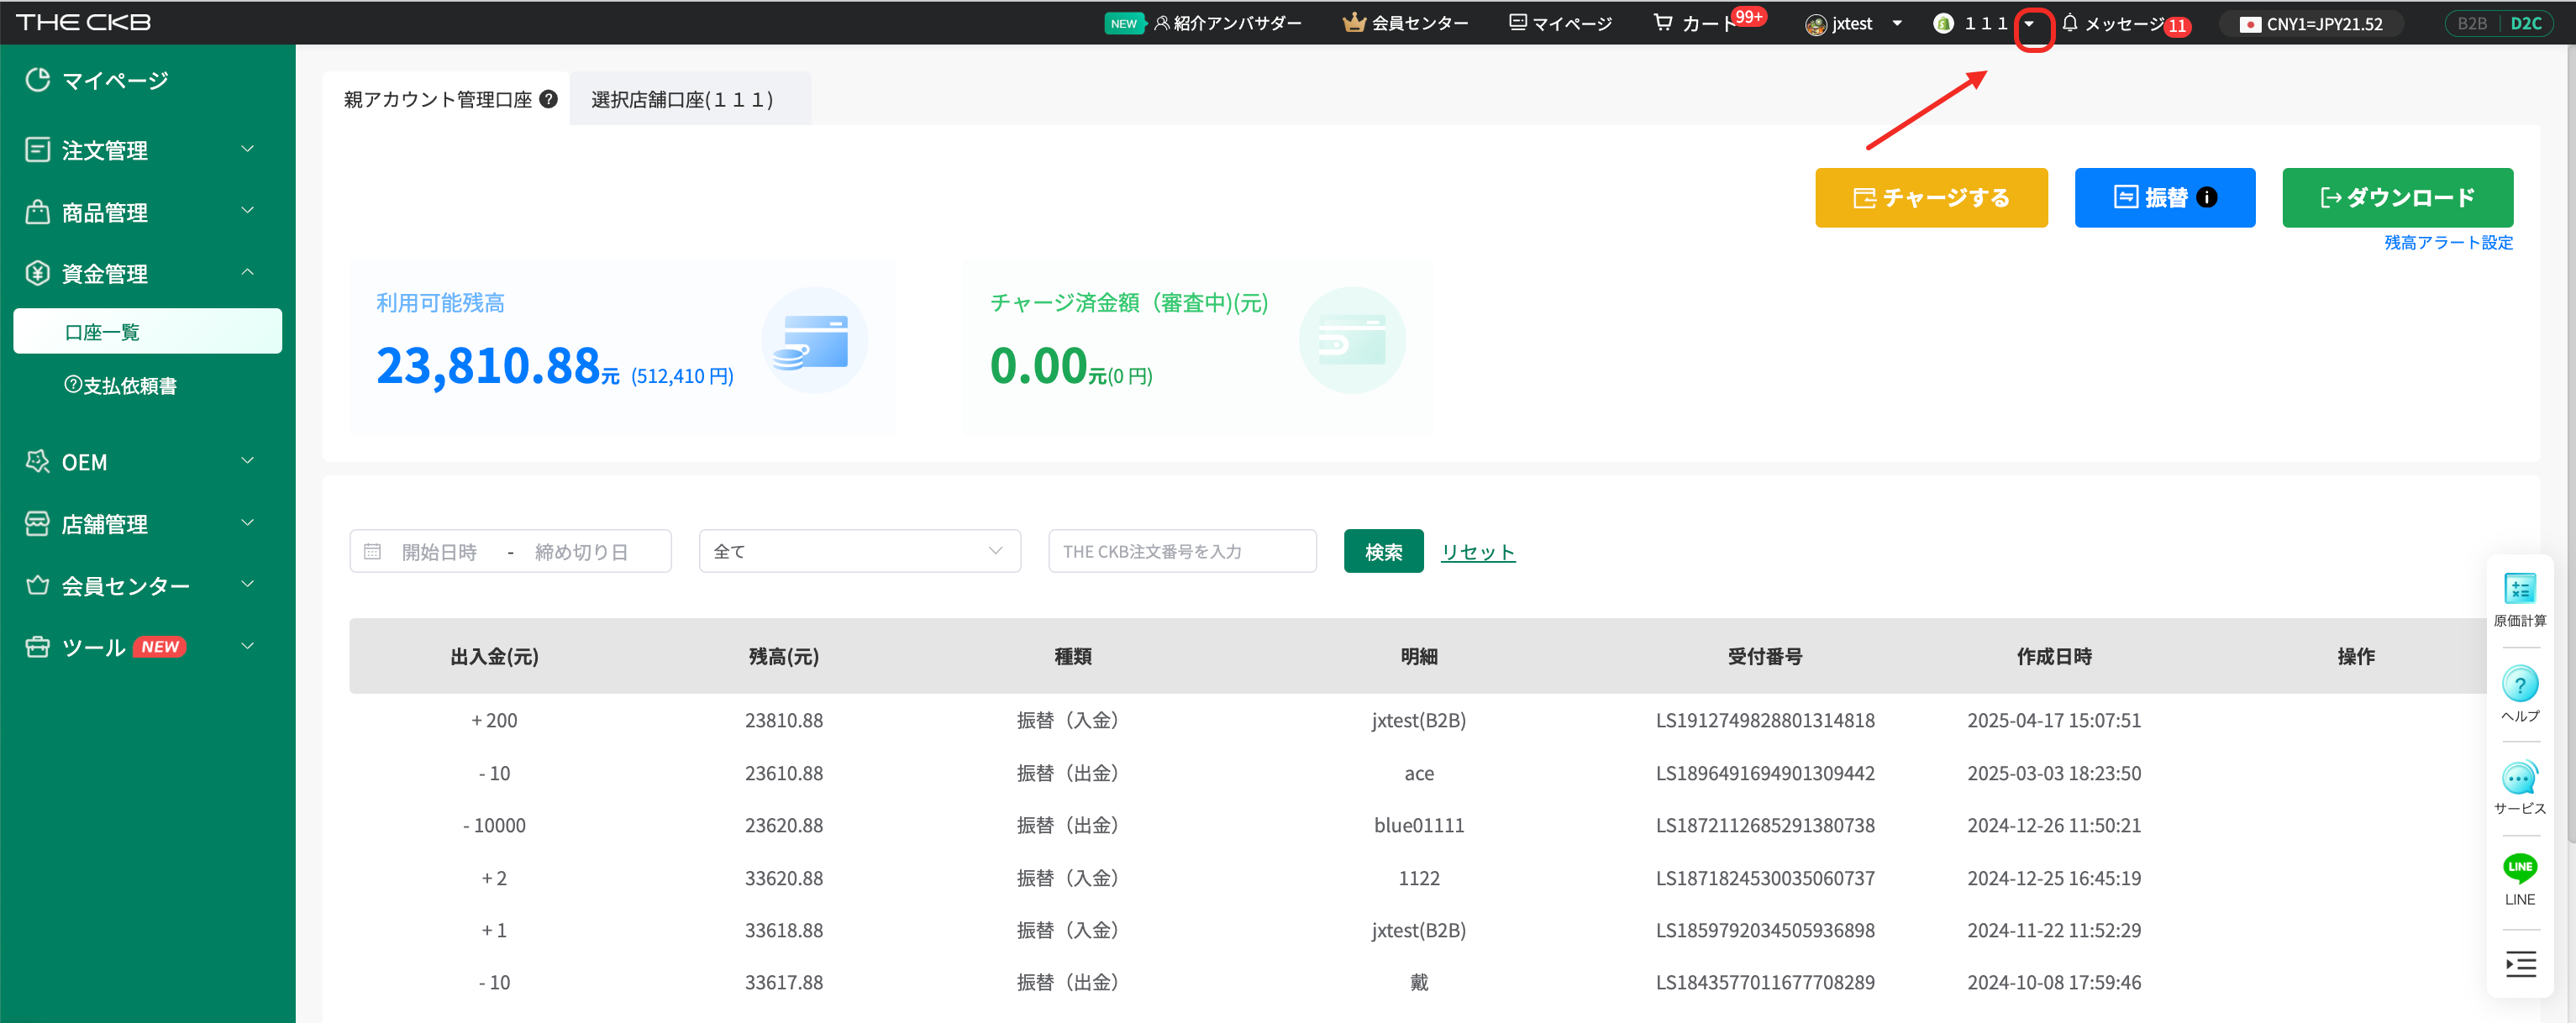
Task: Click the リセット link
Action: pyautogui.click(x=1477, y=552)
